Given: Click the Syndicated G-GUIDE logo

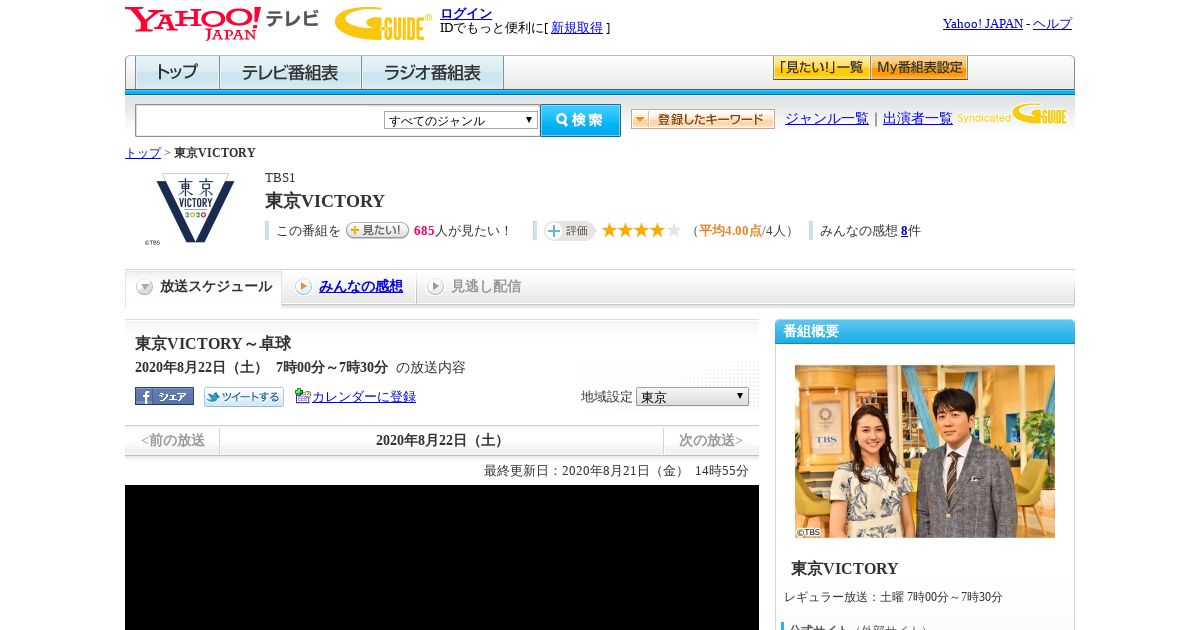Looking at the screenshot, I should click(1012, 114).
